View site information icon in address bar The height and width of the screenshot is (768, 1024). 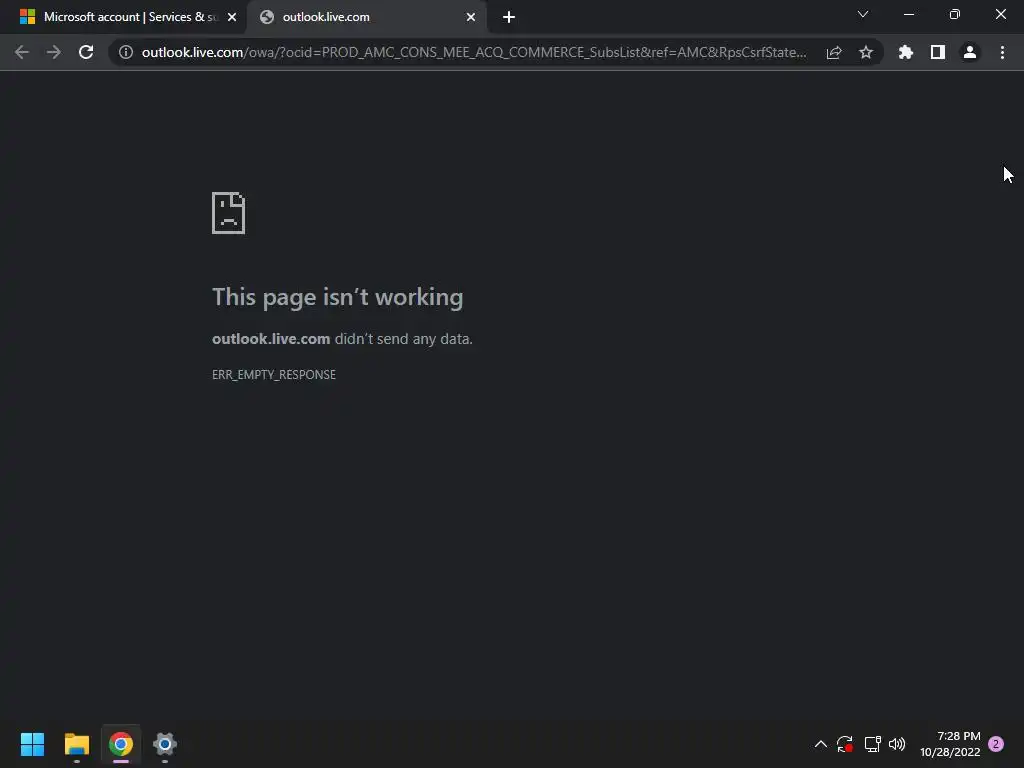coord(125,52)
